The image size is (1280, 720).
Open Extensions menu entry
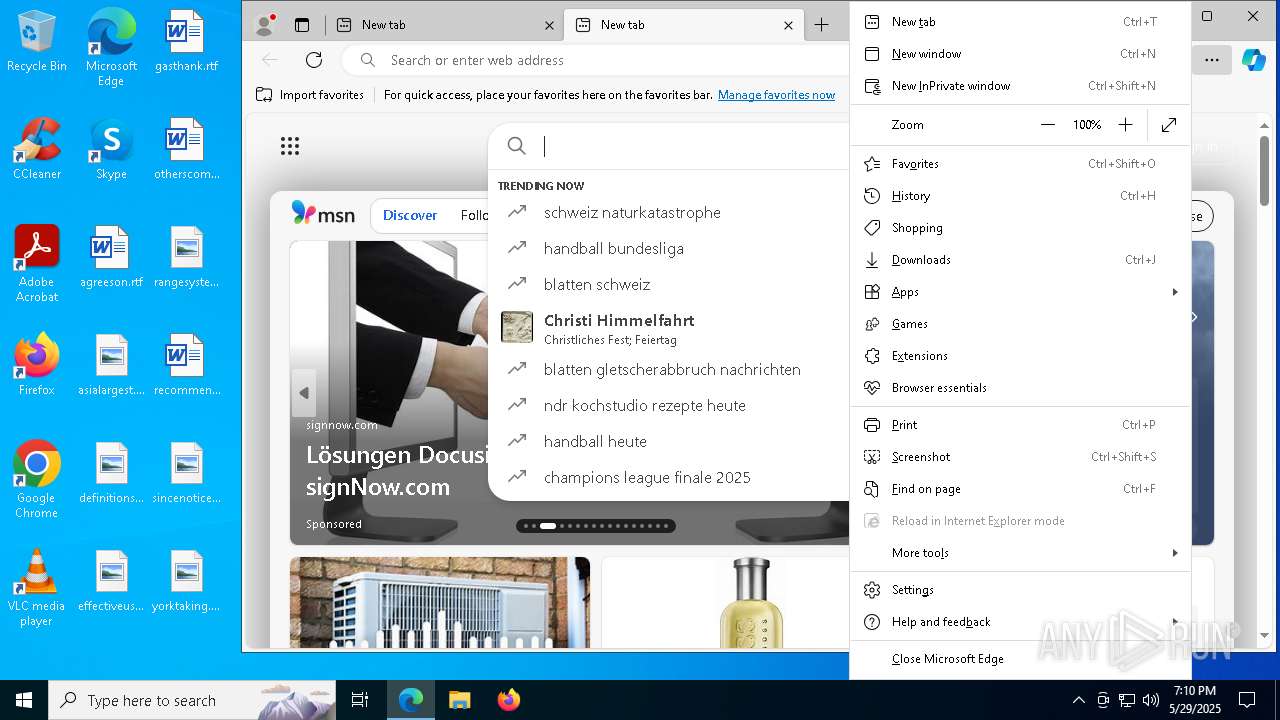(1020, 356)
